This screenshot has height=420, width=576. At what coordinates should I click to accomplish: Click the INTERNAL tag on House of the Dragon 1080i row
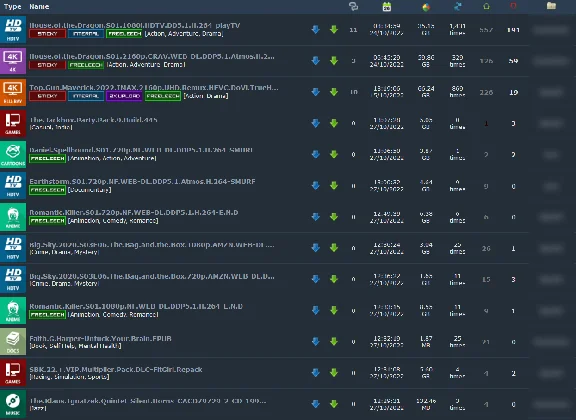[x=86, y=34]
